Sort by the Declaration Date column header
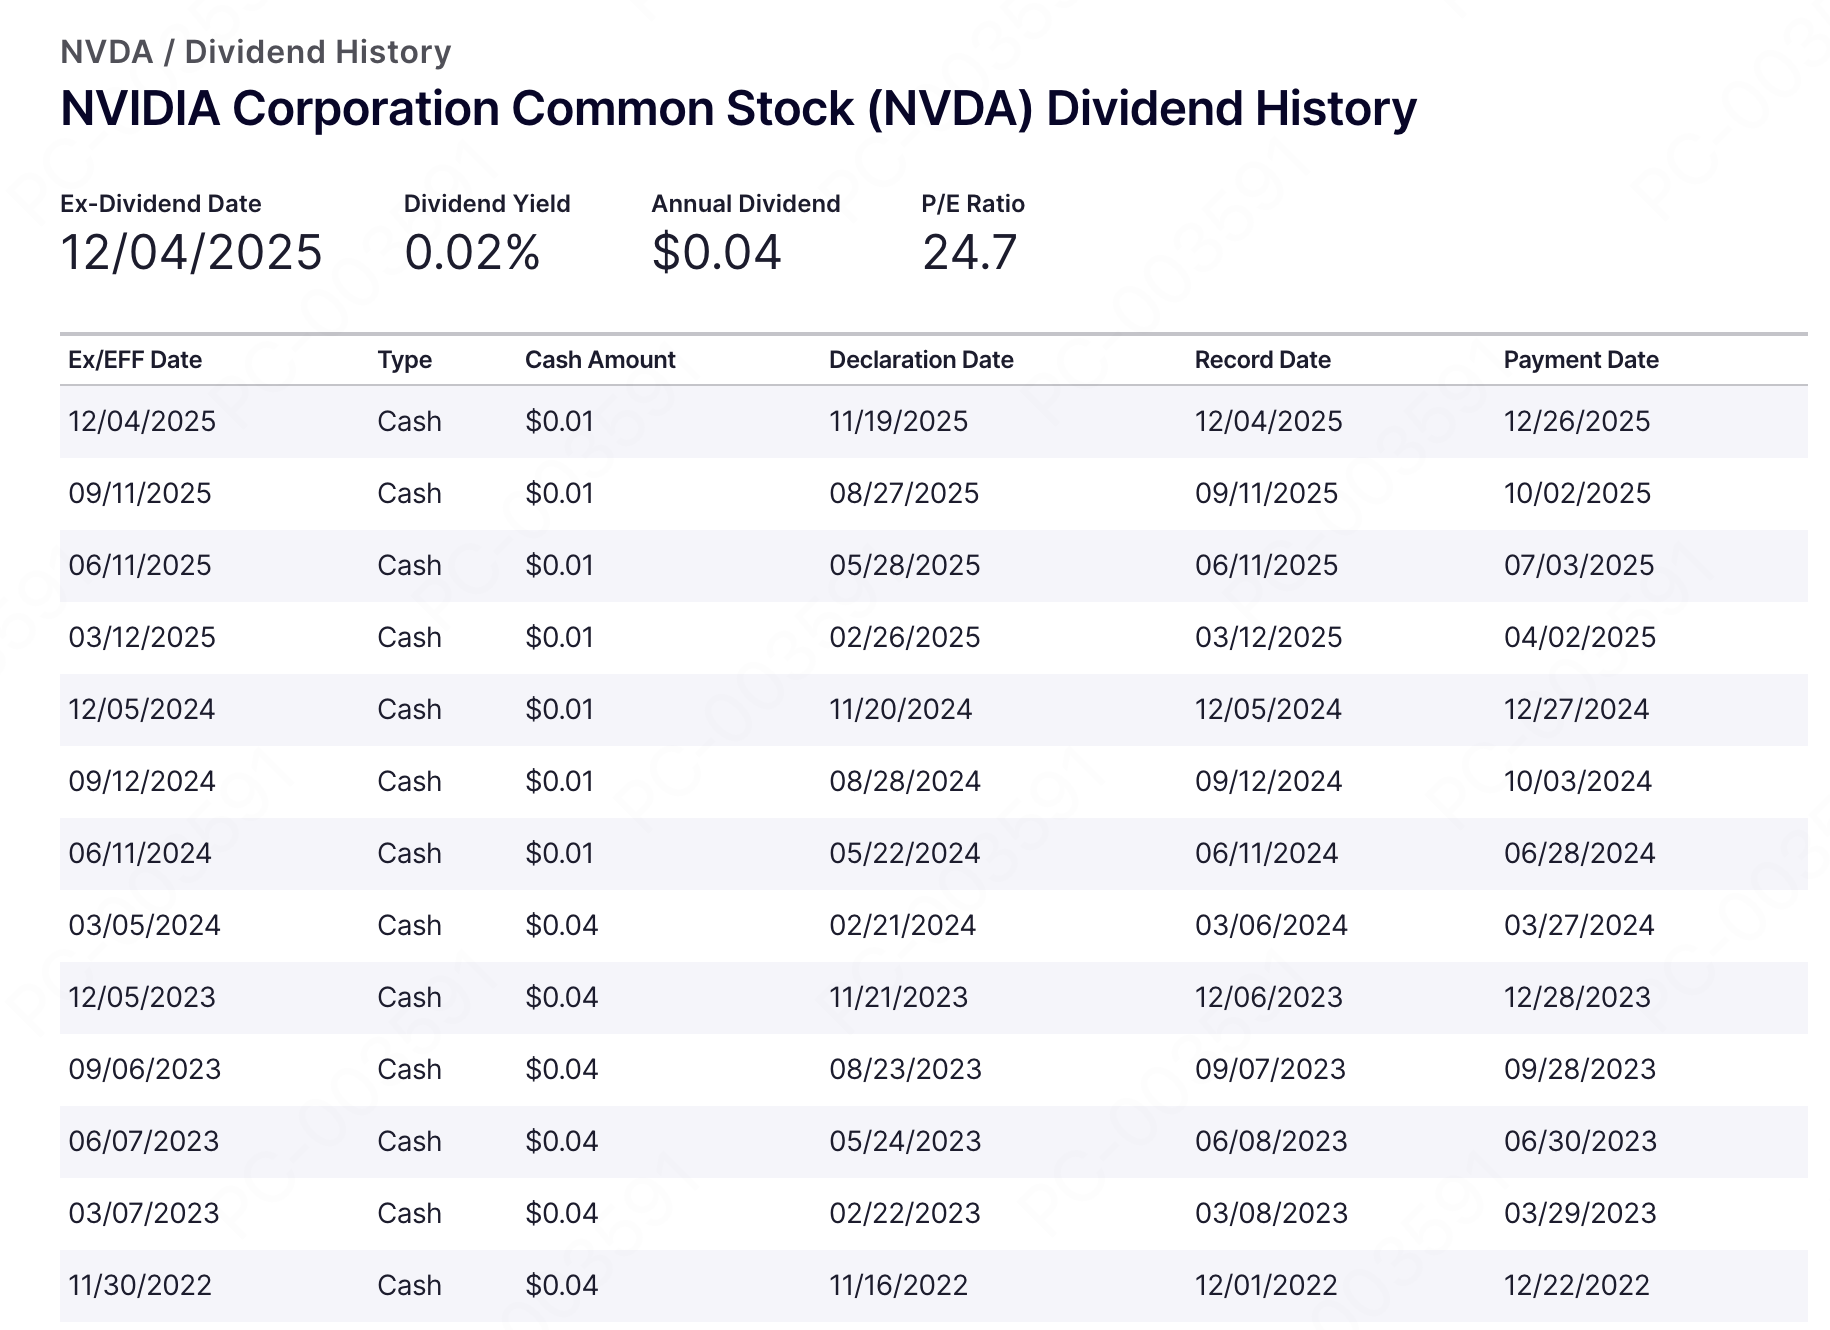The image size is (1830, 1330). [920, 359]
